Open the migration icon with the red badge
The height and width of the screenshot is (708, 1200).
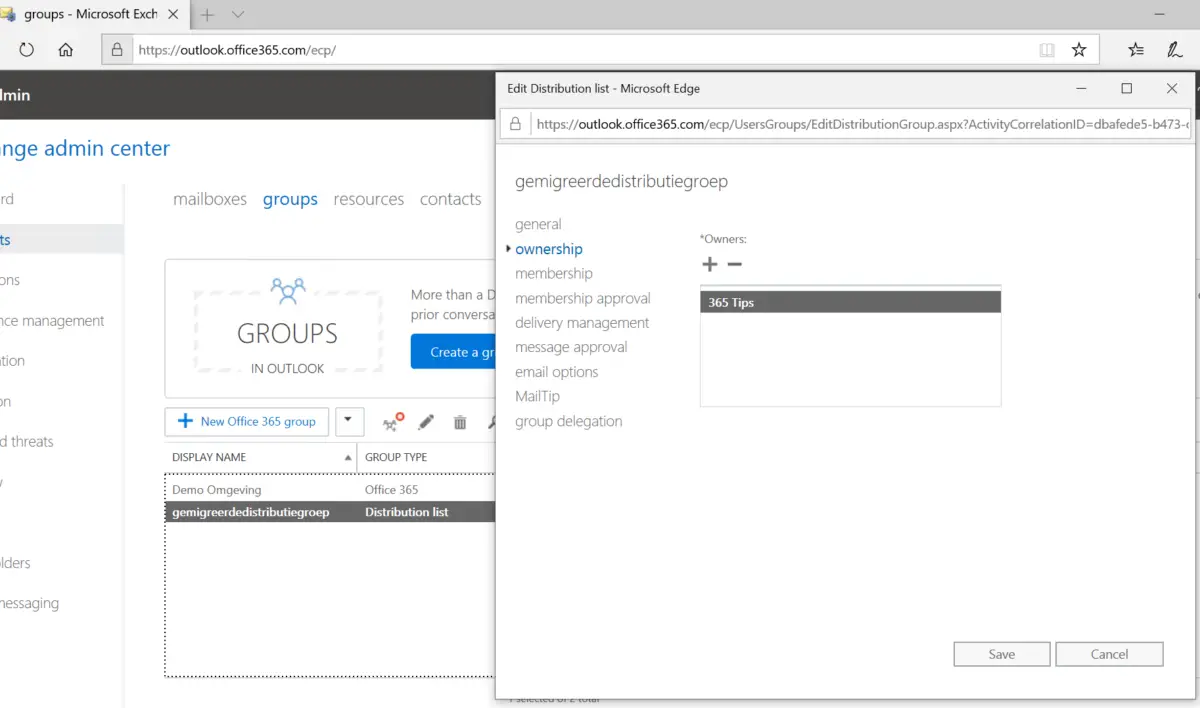coord(391,422)
